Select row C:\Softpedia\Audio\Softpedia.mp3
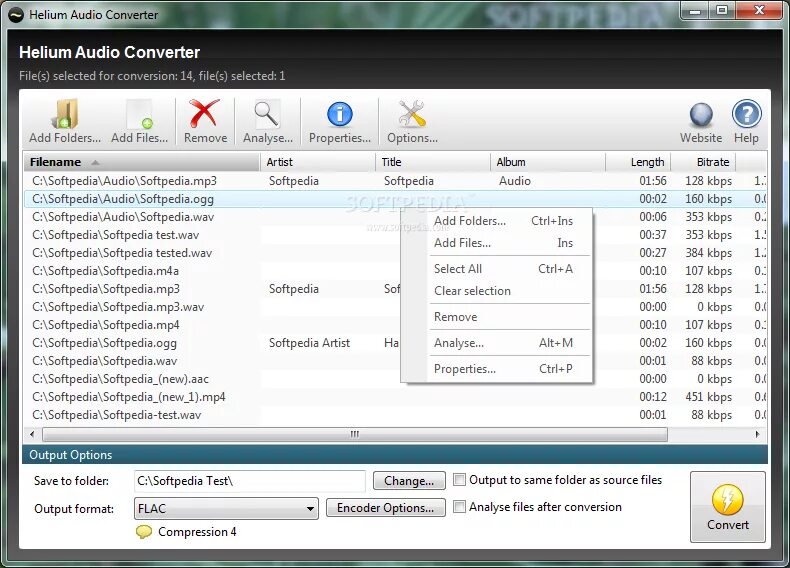 pos(395,181)
